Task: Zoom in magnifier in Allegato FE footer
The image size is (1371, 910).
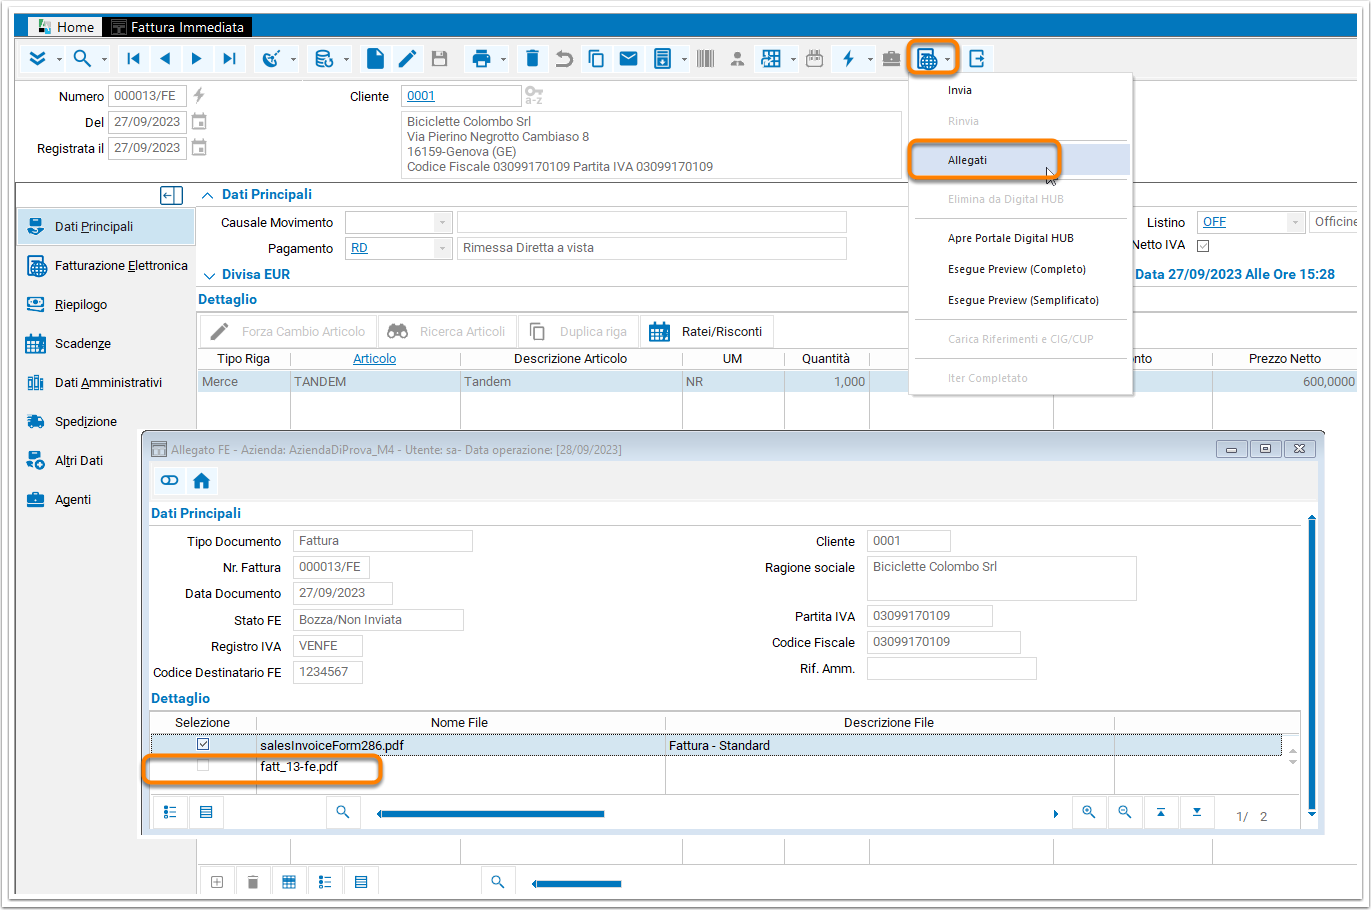Action: click(x=1088, y=812)
